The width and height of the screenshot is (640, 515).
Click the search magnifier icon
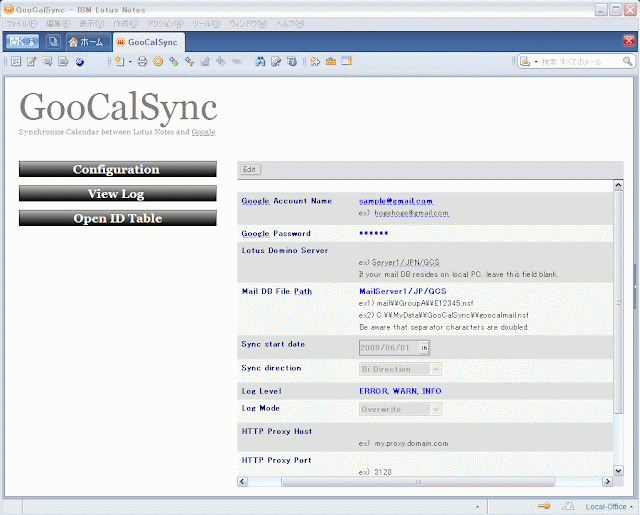(628, 62)
